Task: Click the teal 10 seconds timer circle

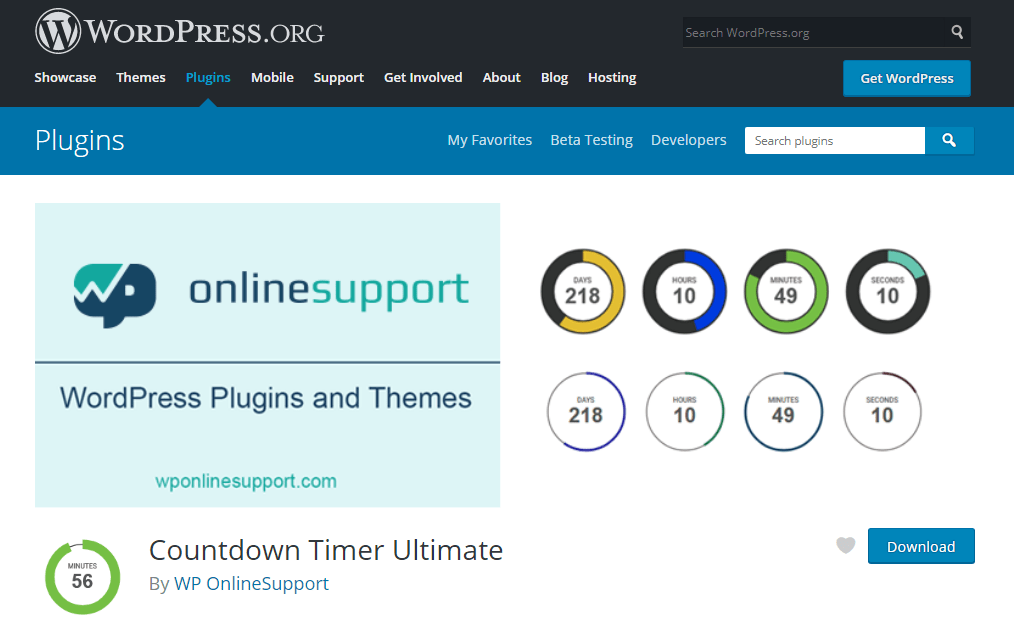Action: tap(887, 291)
